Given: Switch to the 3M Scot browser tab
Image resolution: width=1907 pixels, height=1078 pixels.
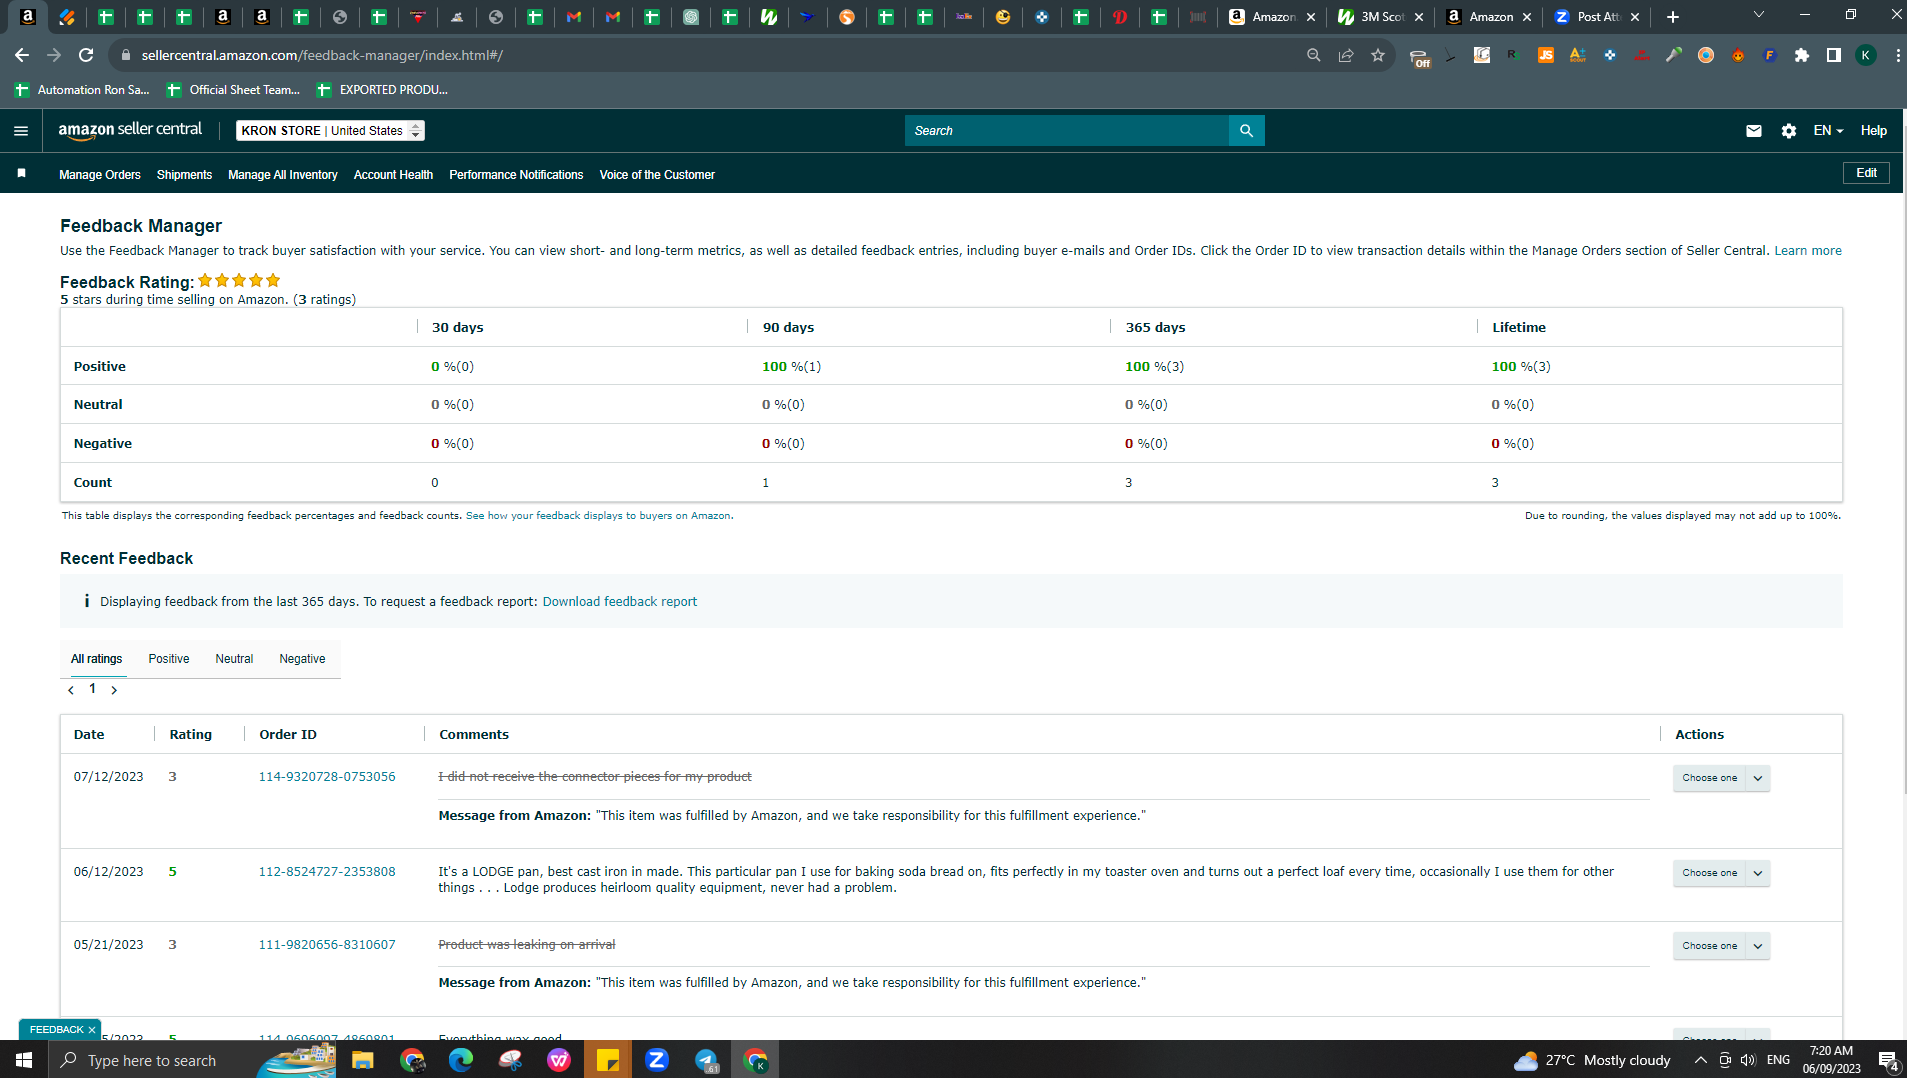Looking at the screenshot, I should [x=1381, y=17].
